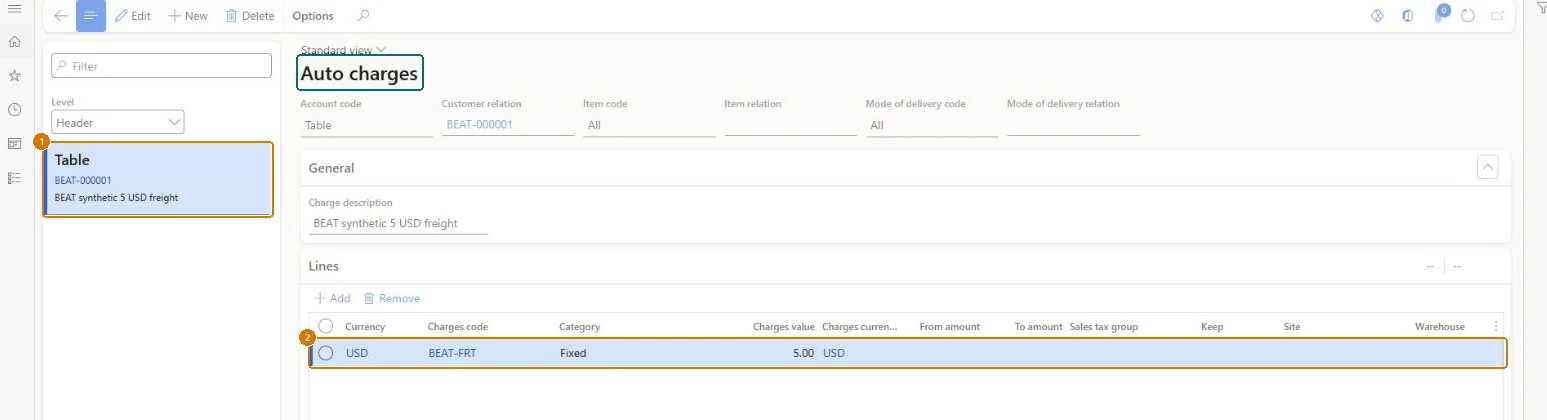This screenshot has height=420, width=1547.
Task: Select the Table BEAT-000001 list entry
Action: (x=158, y=179)
